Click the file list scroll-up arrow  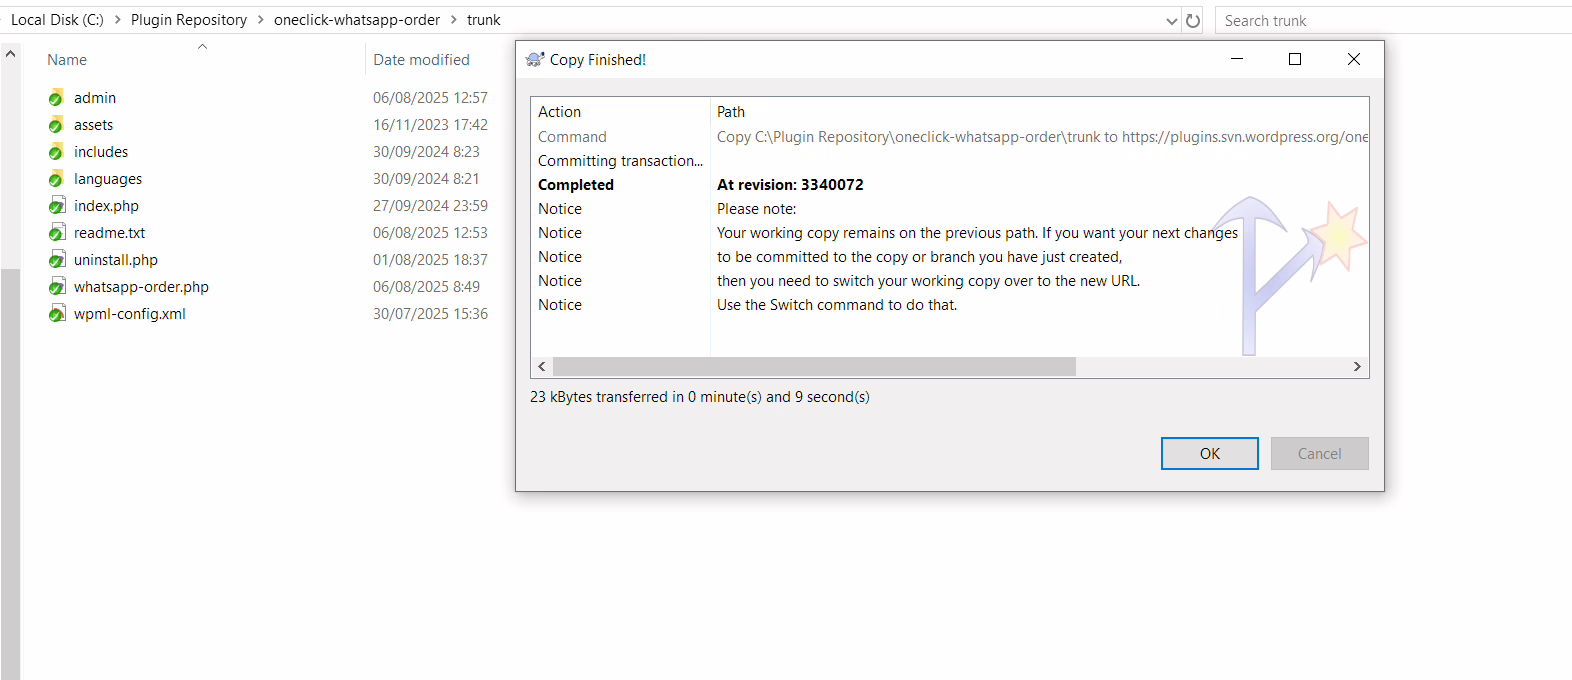pyautogui.click(x=10, y=54)
